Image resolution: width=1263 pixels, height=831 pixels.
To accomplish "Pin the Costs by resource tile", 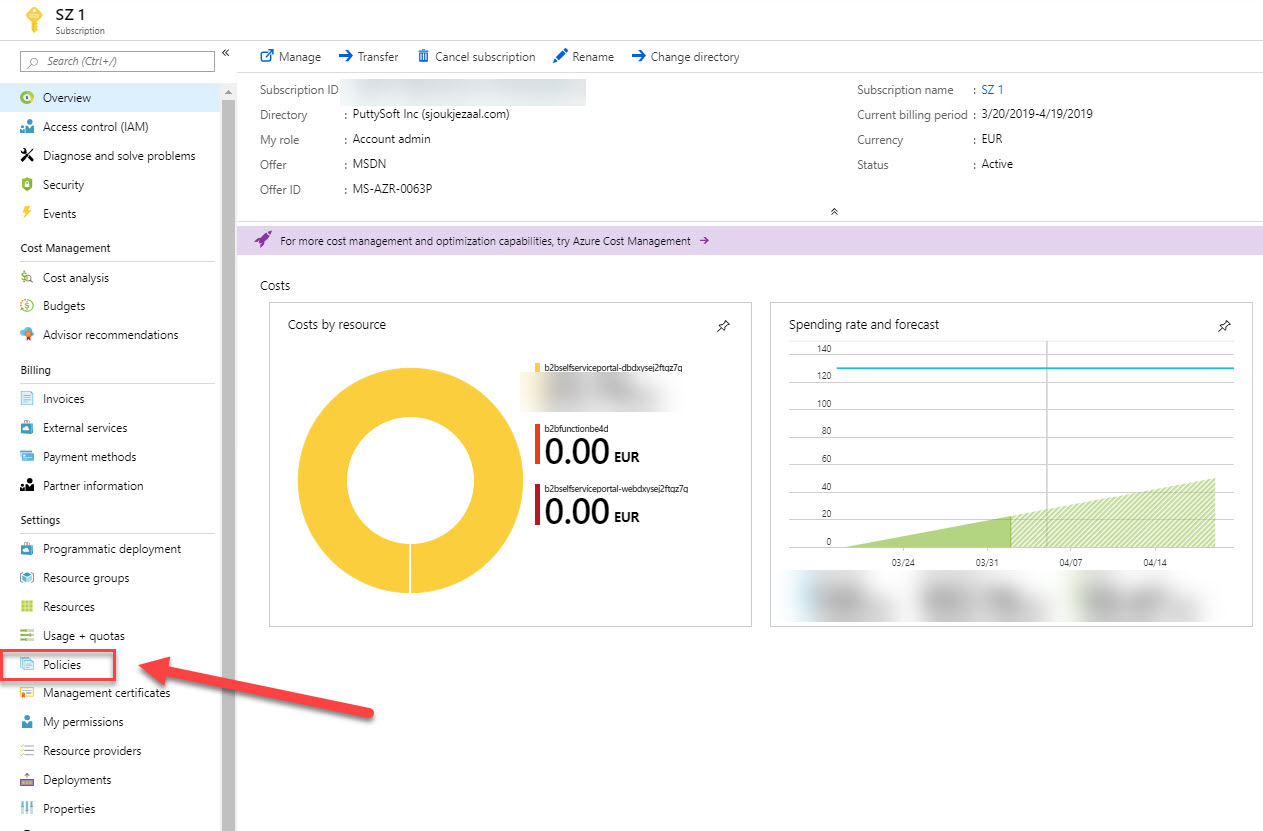I will [723, 326].
